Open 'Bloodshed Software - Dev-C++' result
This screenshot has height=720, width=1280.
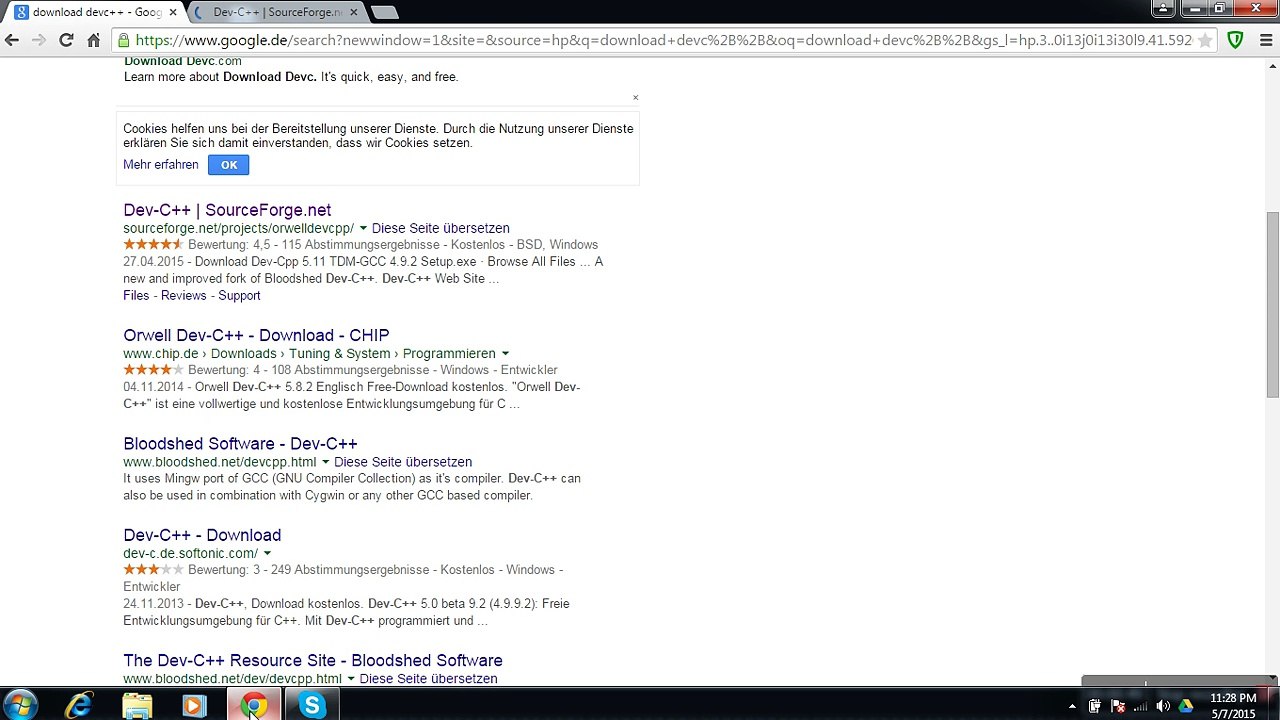(240, 444)
